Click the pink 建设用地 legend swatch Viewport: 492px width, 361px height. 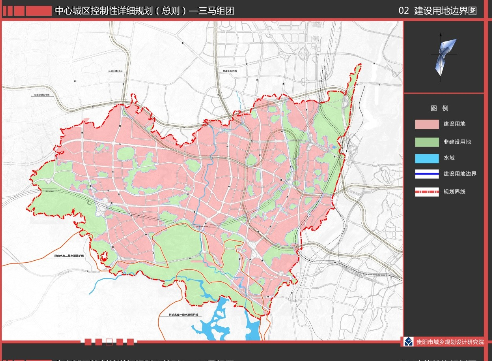coord(427,124)
